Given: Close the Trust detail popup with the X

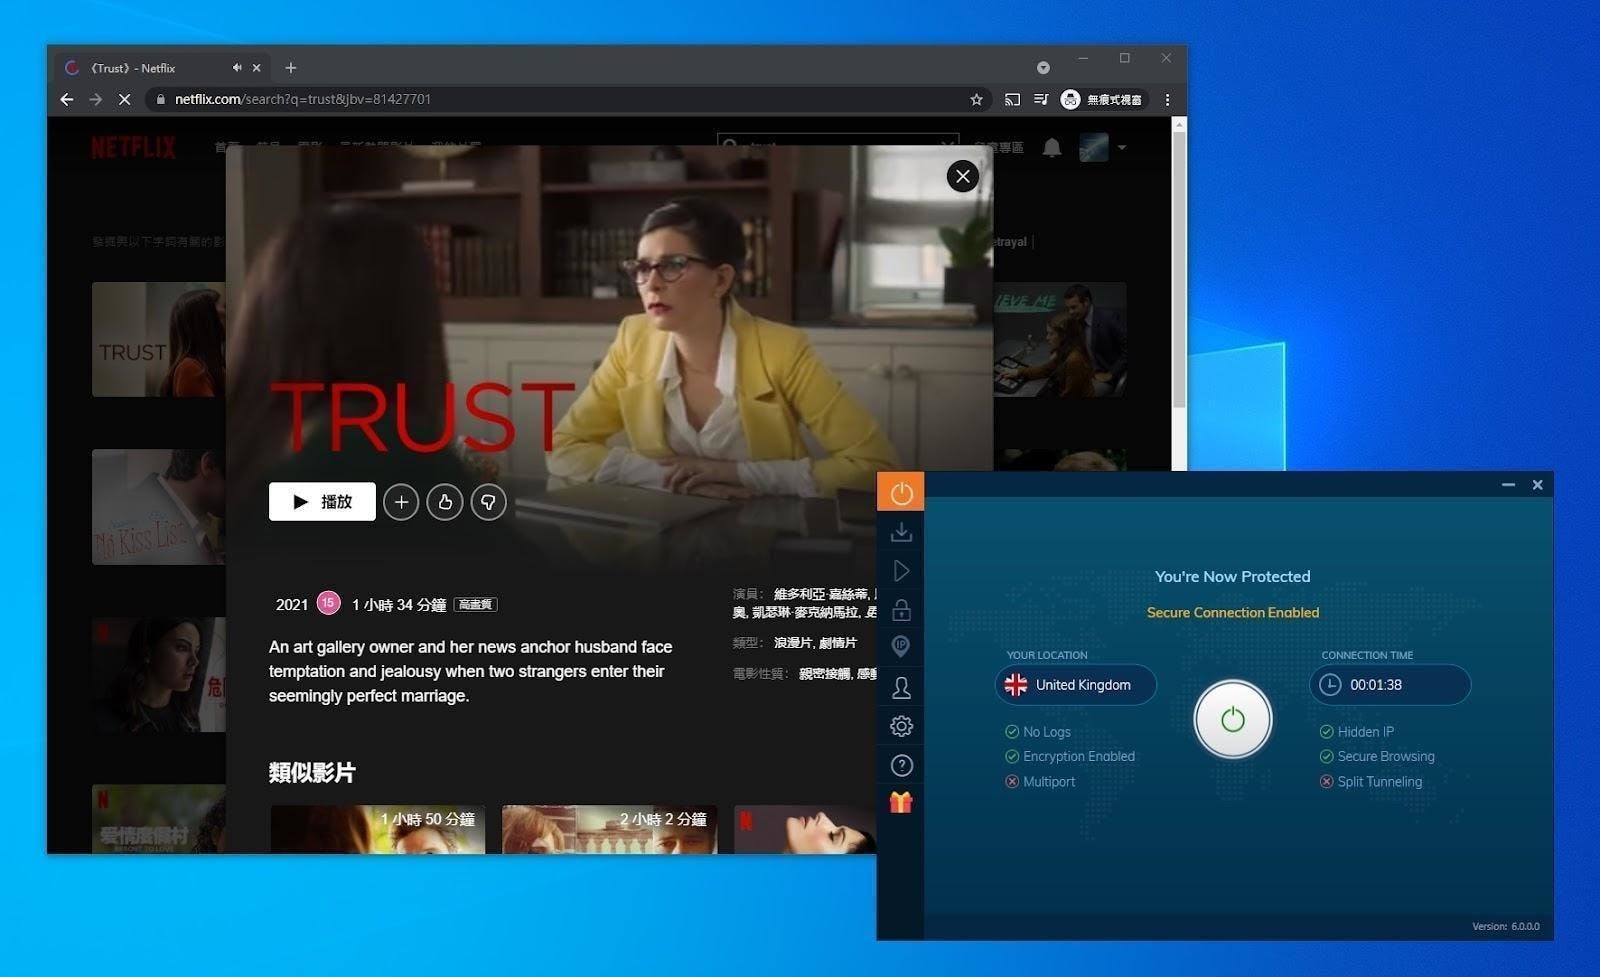Looking at the screenshot, I should click(x=962, y=177).
